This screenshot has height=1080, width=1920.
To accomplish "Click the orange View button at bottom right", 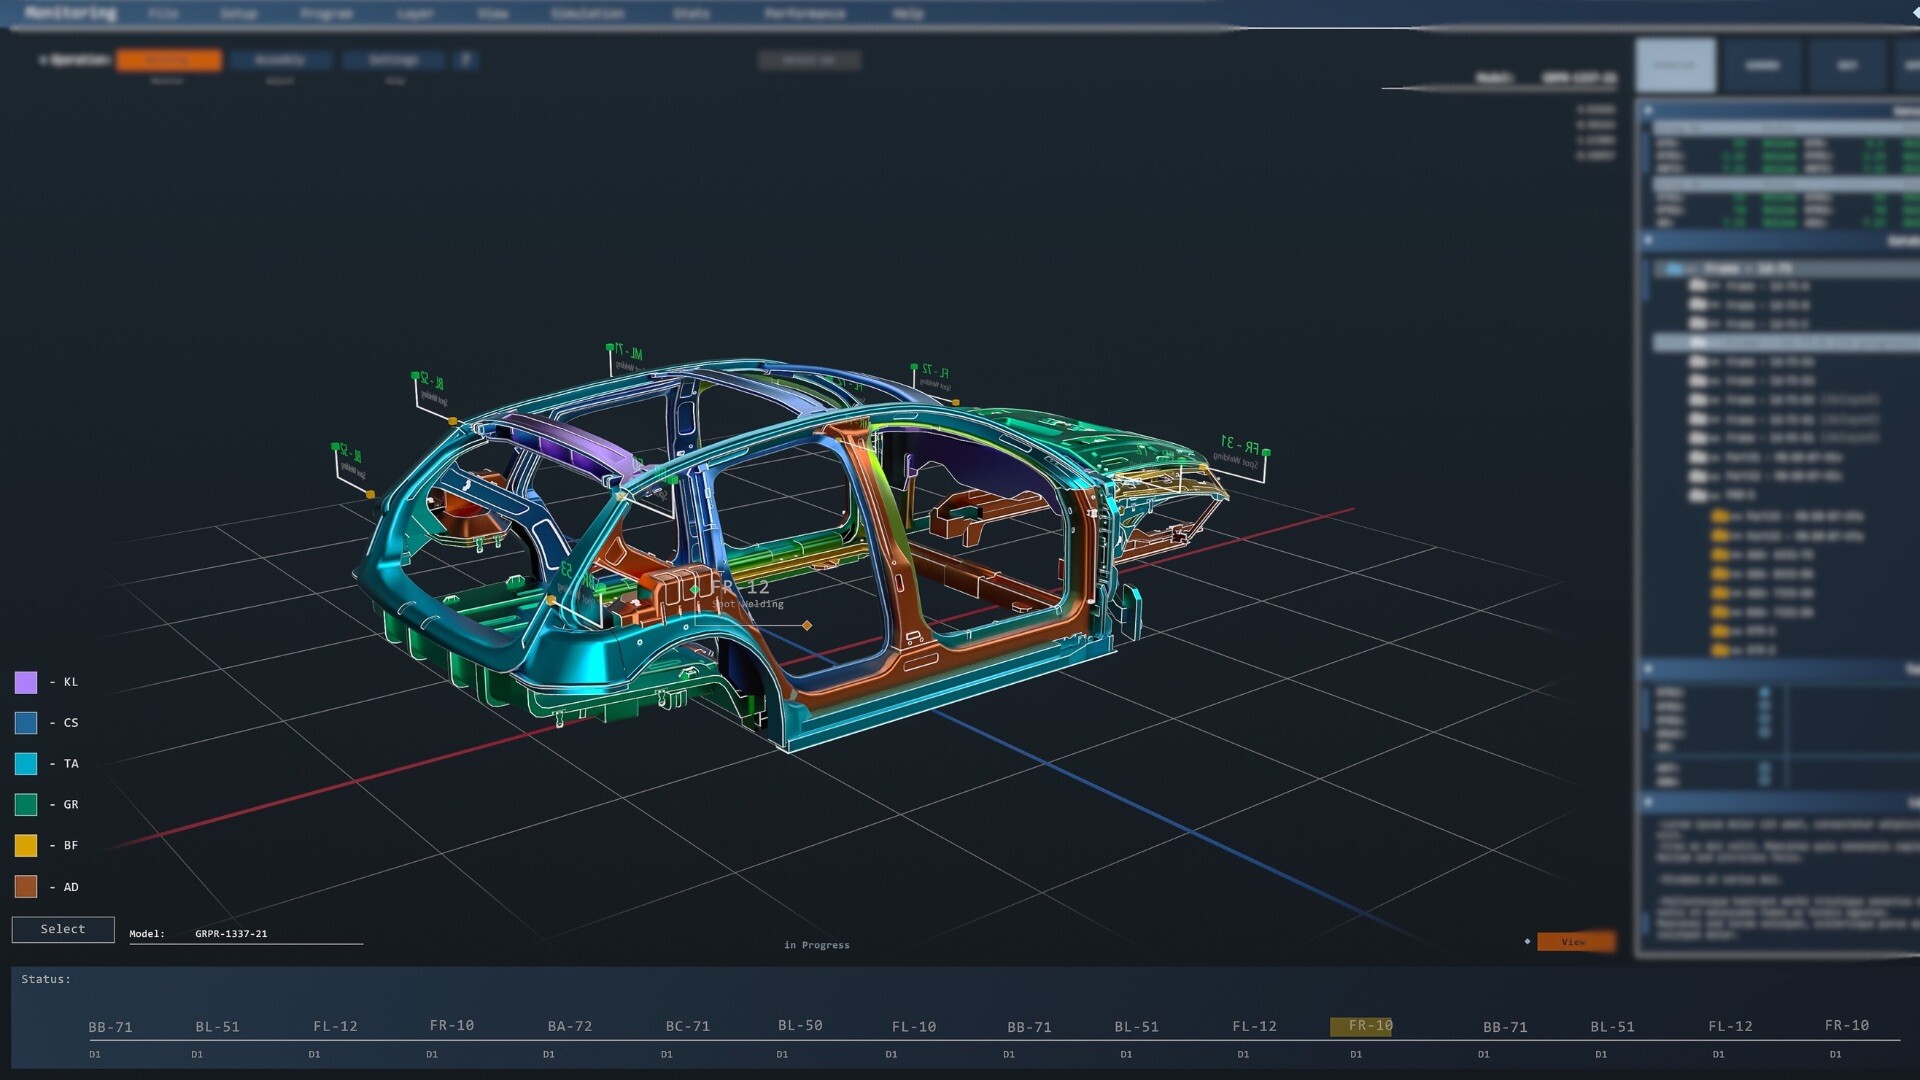I will (1577, 941).
